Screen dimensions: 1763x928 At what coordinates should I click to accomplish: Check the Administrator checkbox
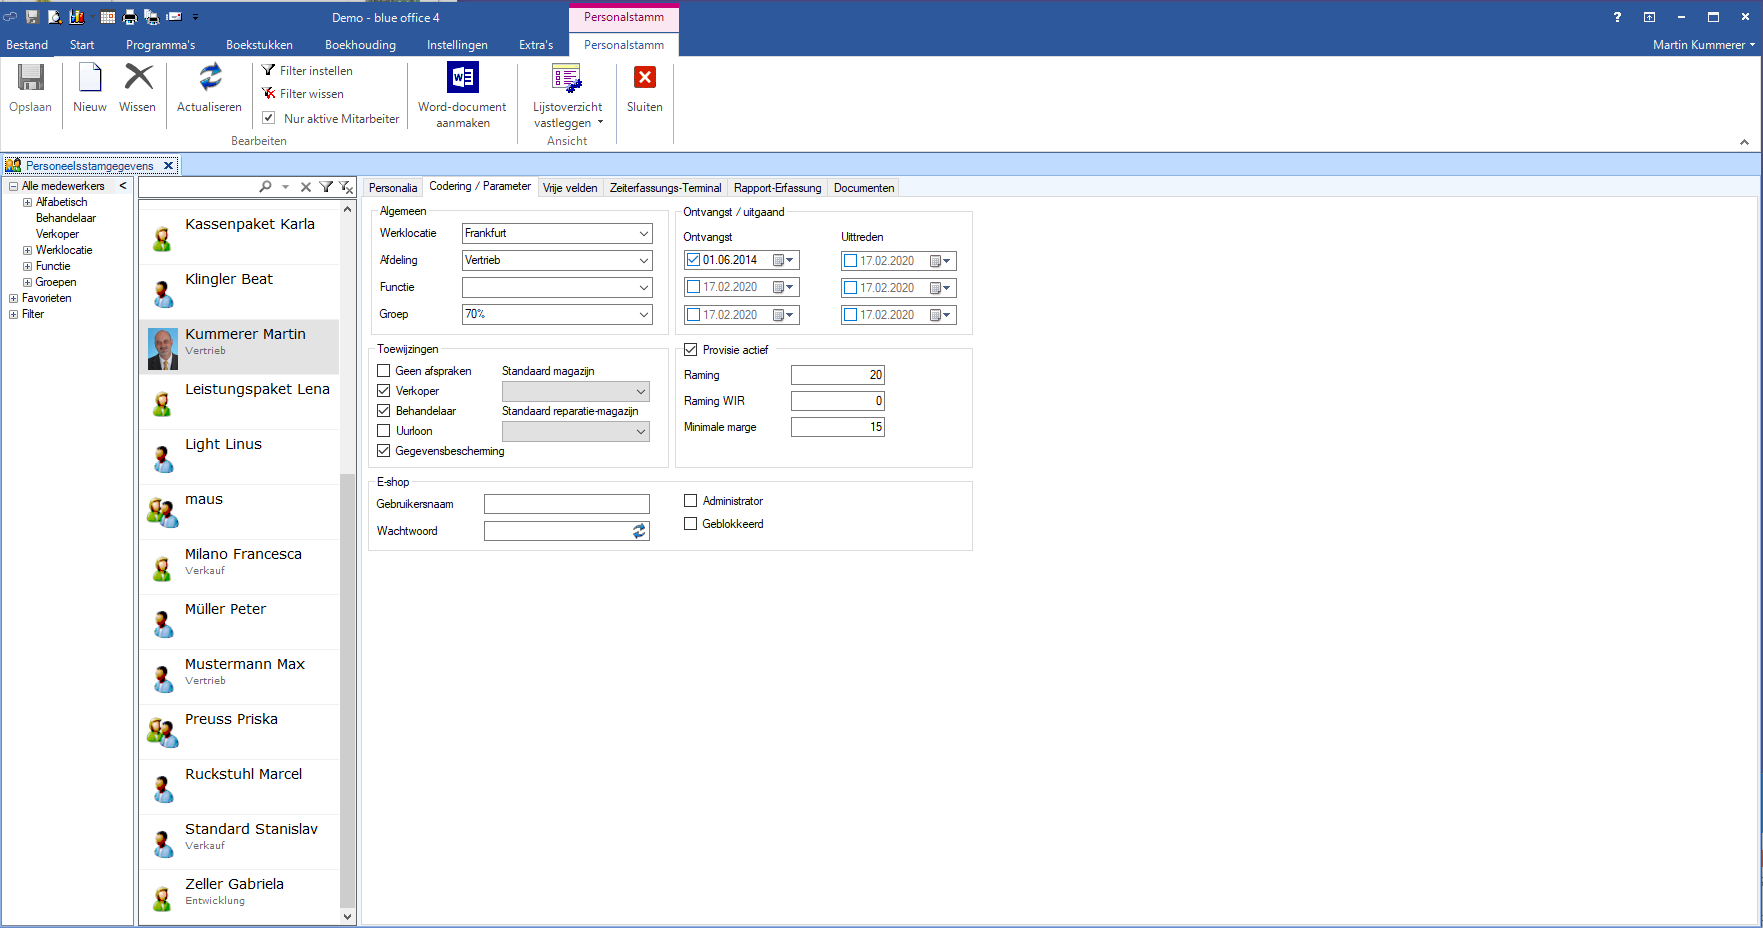(x=691, y=501)
